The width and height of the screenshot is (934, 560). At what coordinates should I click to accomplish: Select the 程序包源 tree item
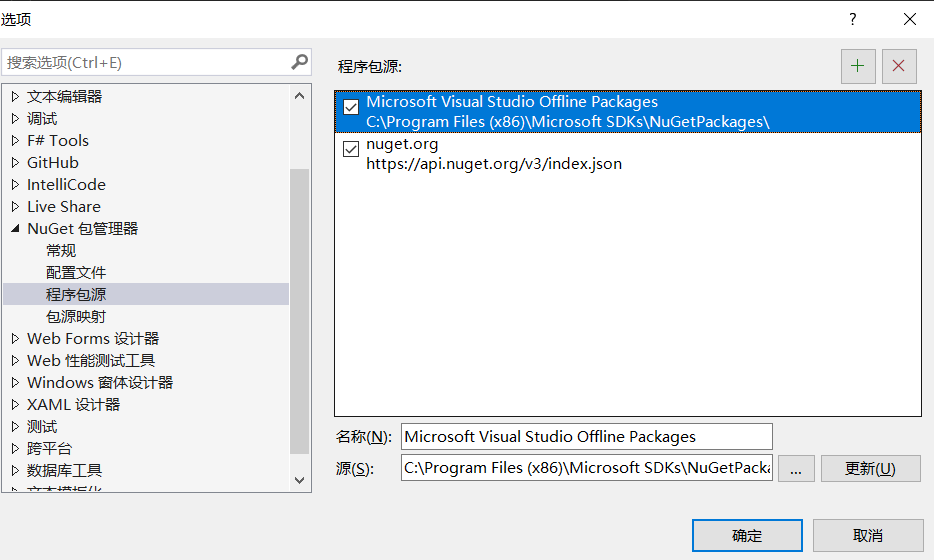tap(146, 294)
